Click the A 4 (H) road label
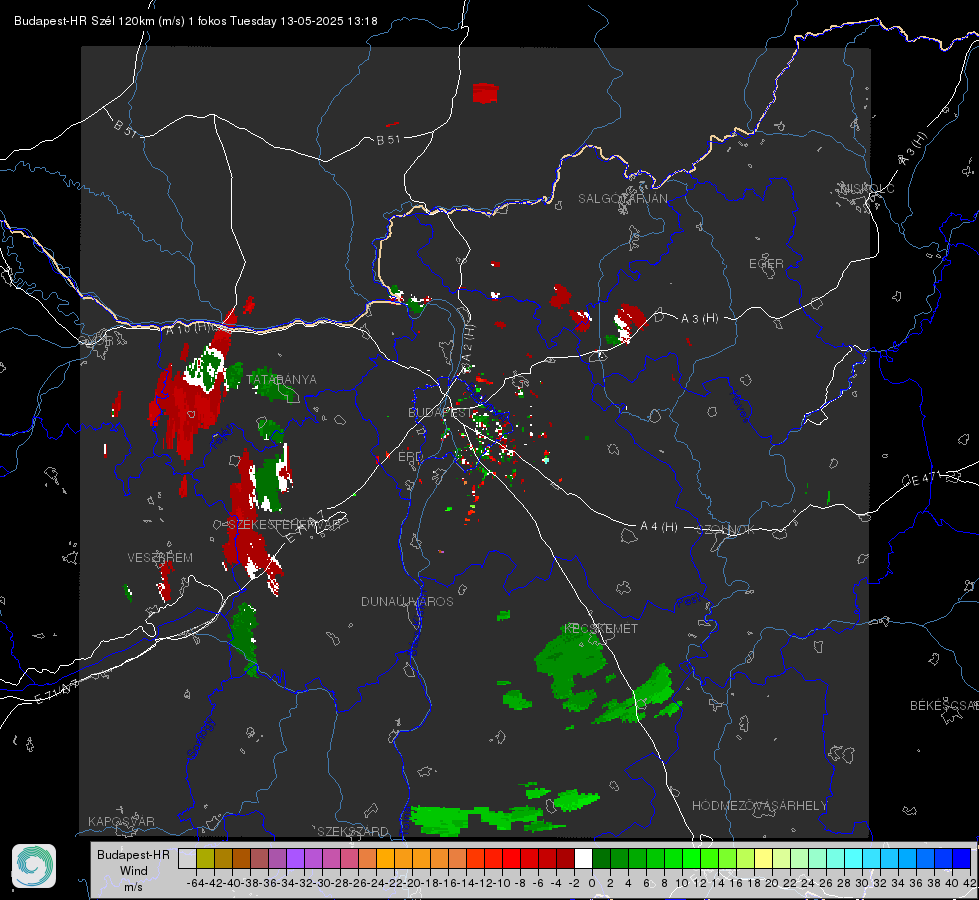The height and width of the screenshot is (900, 979). point(659,527)
